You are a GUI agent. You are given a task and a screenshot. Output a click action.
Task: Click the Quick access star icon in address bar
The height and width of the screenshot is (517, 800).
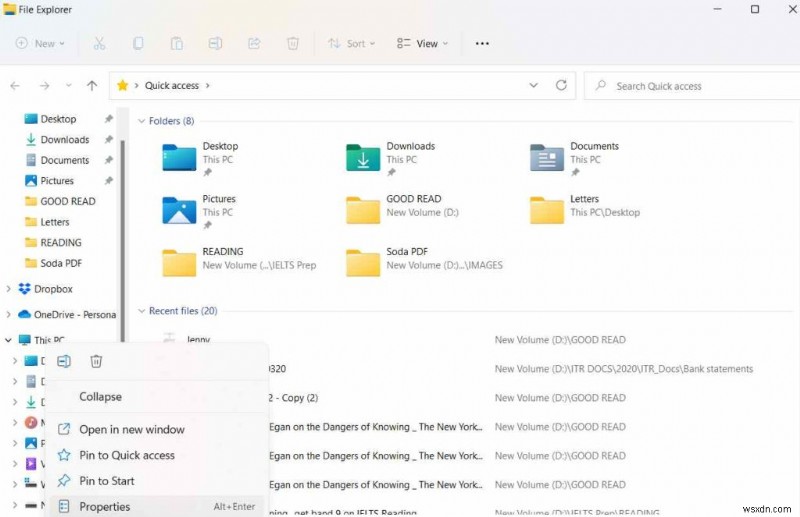coord(122,85)
